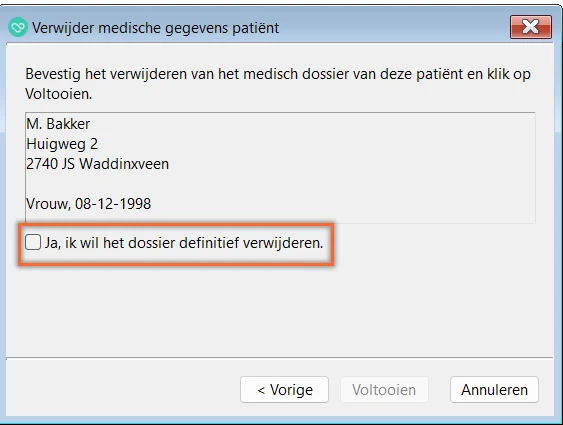Click the address line Huigweg 2

[x=62, y=144]
